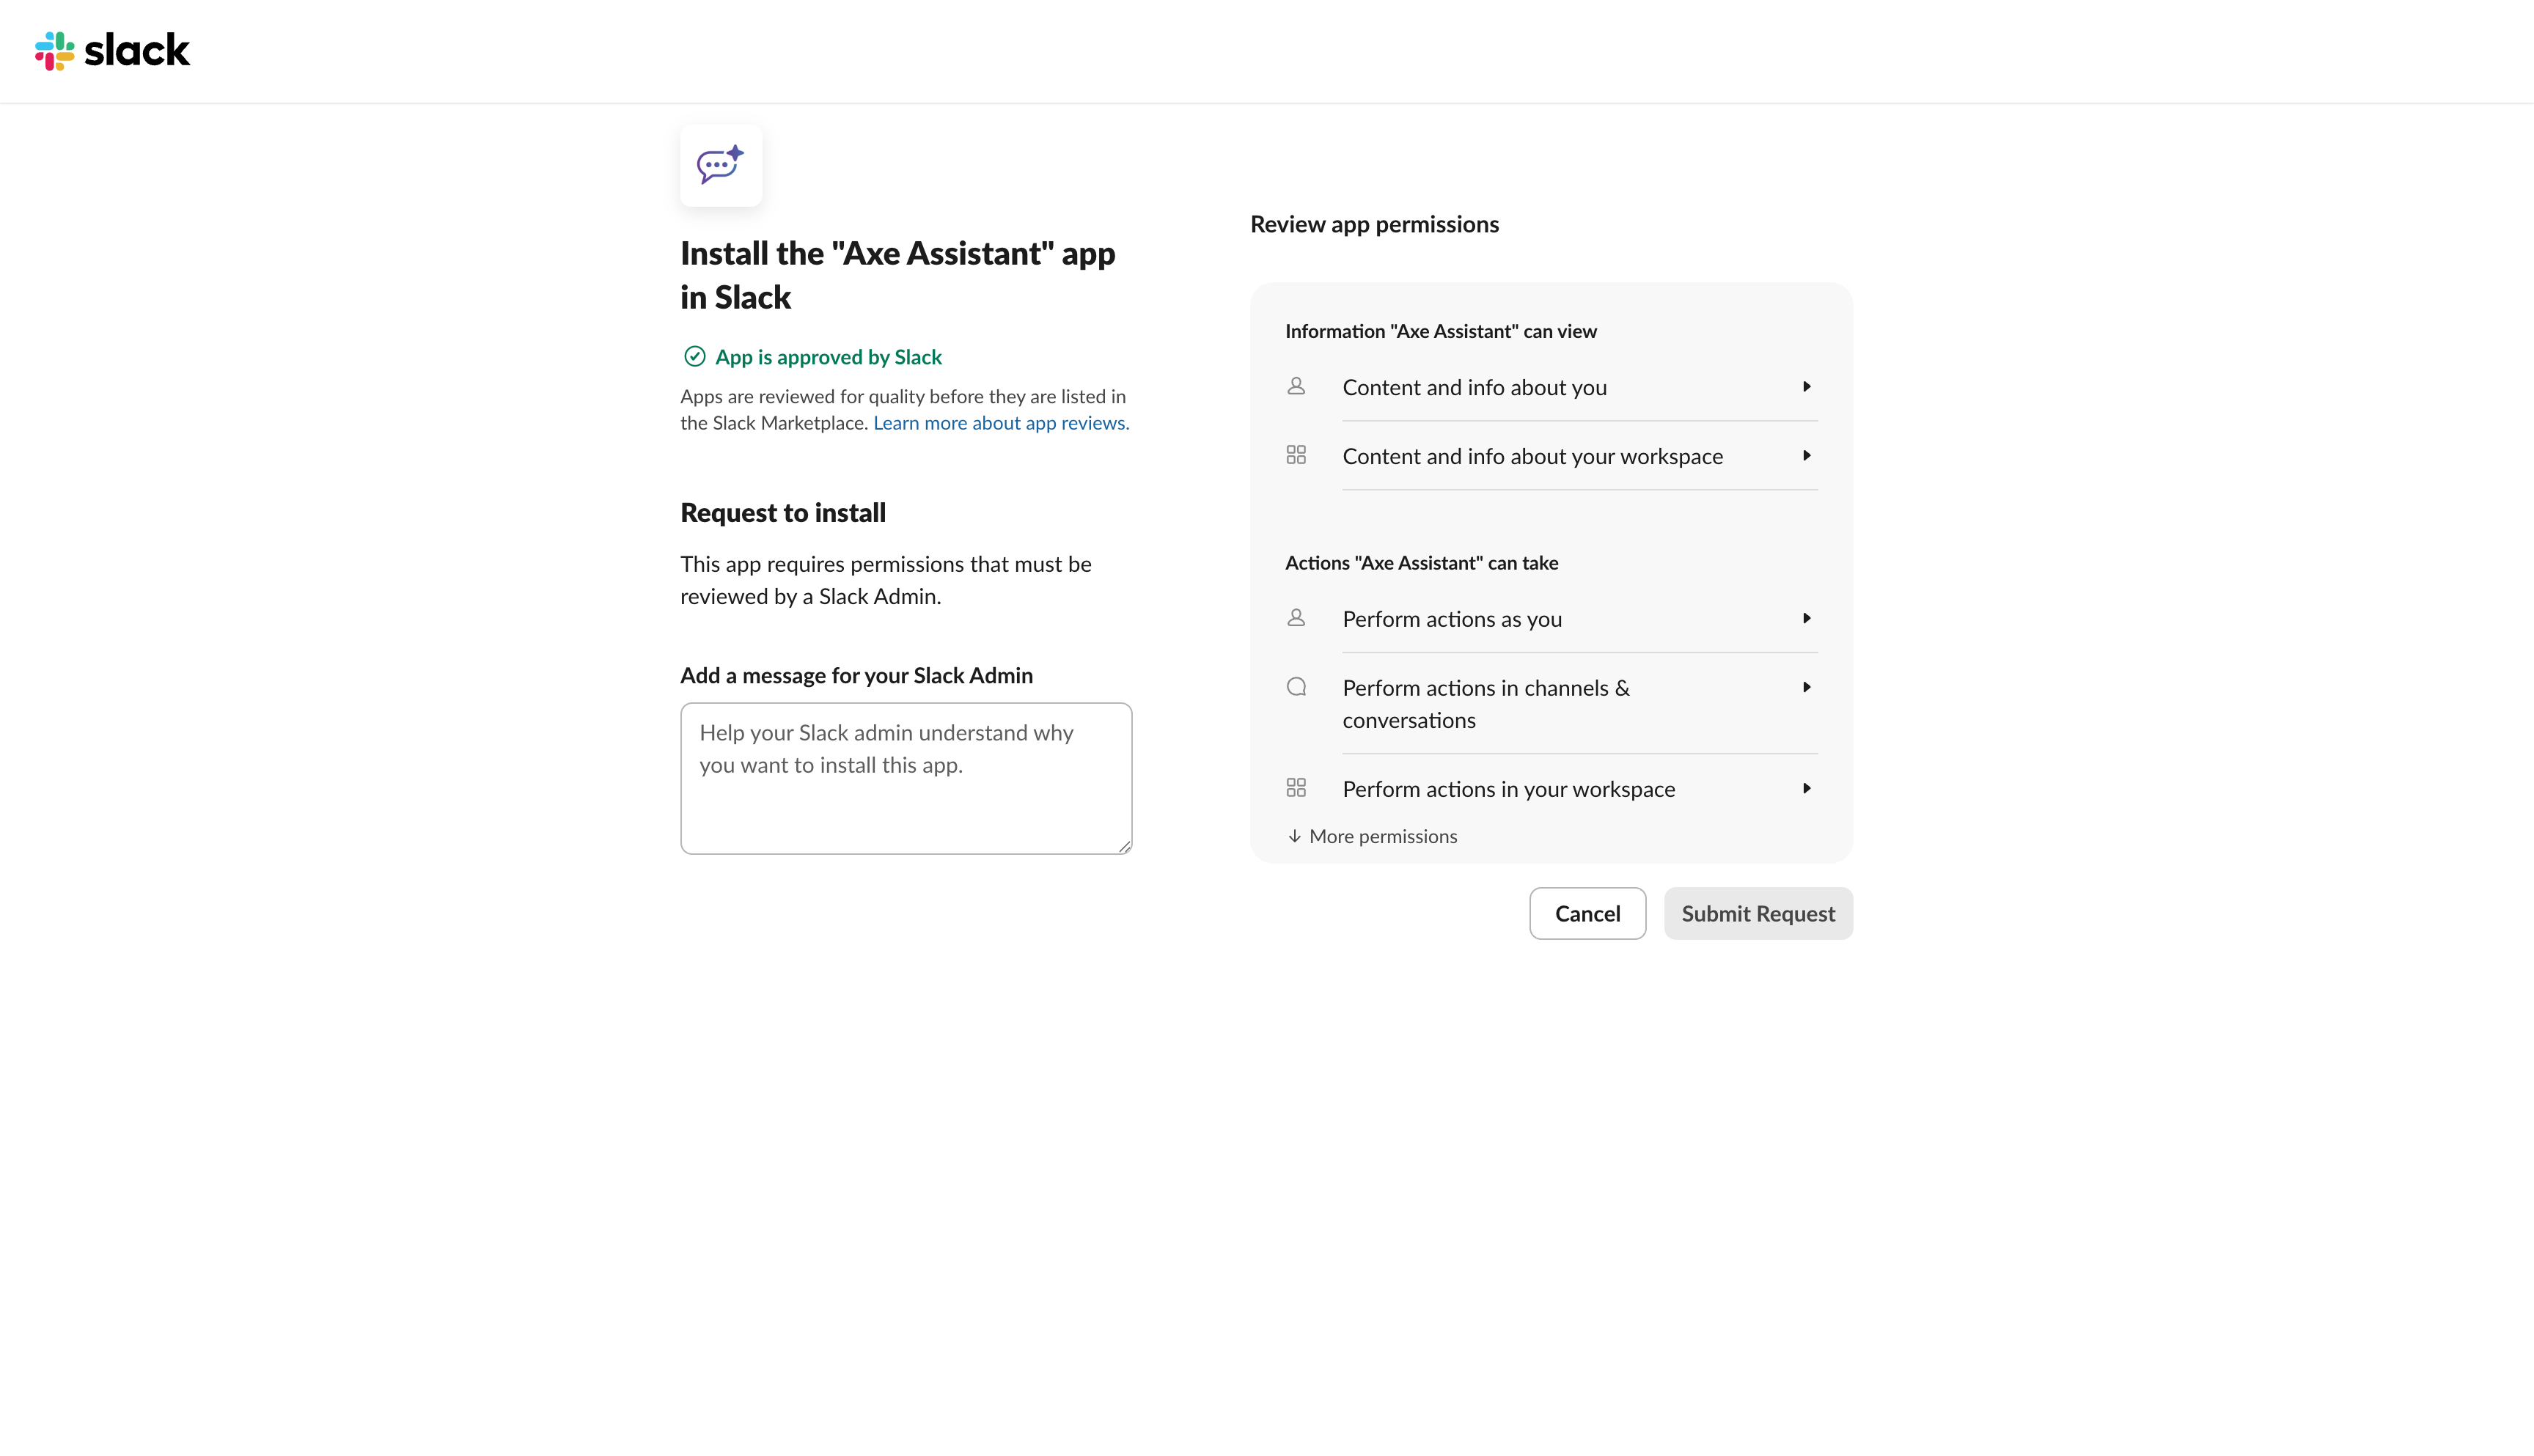Click grid icon beside Content and info about your workspace
2534x1456 pixels.
(1296, 455)
